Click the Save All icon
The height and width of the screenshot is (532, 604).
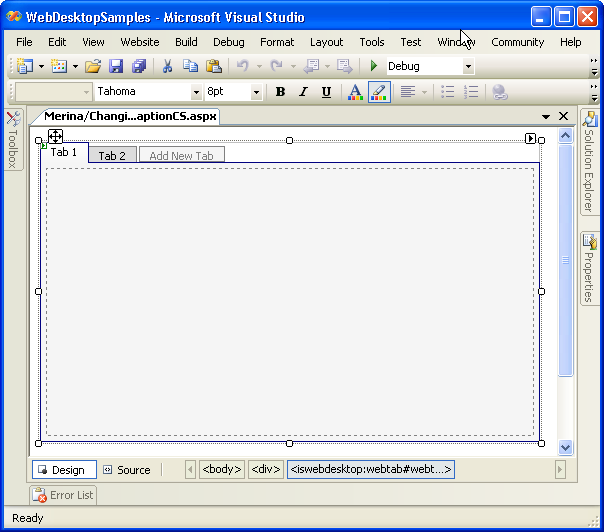click(x=138, y=66)
